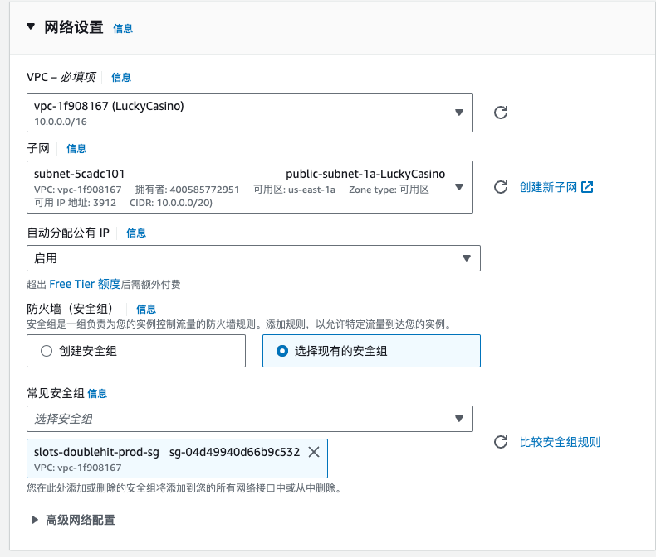Click refresh icon beside security group selector
Viewport: 656px width, 557px height.
coord(501,442)
